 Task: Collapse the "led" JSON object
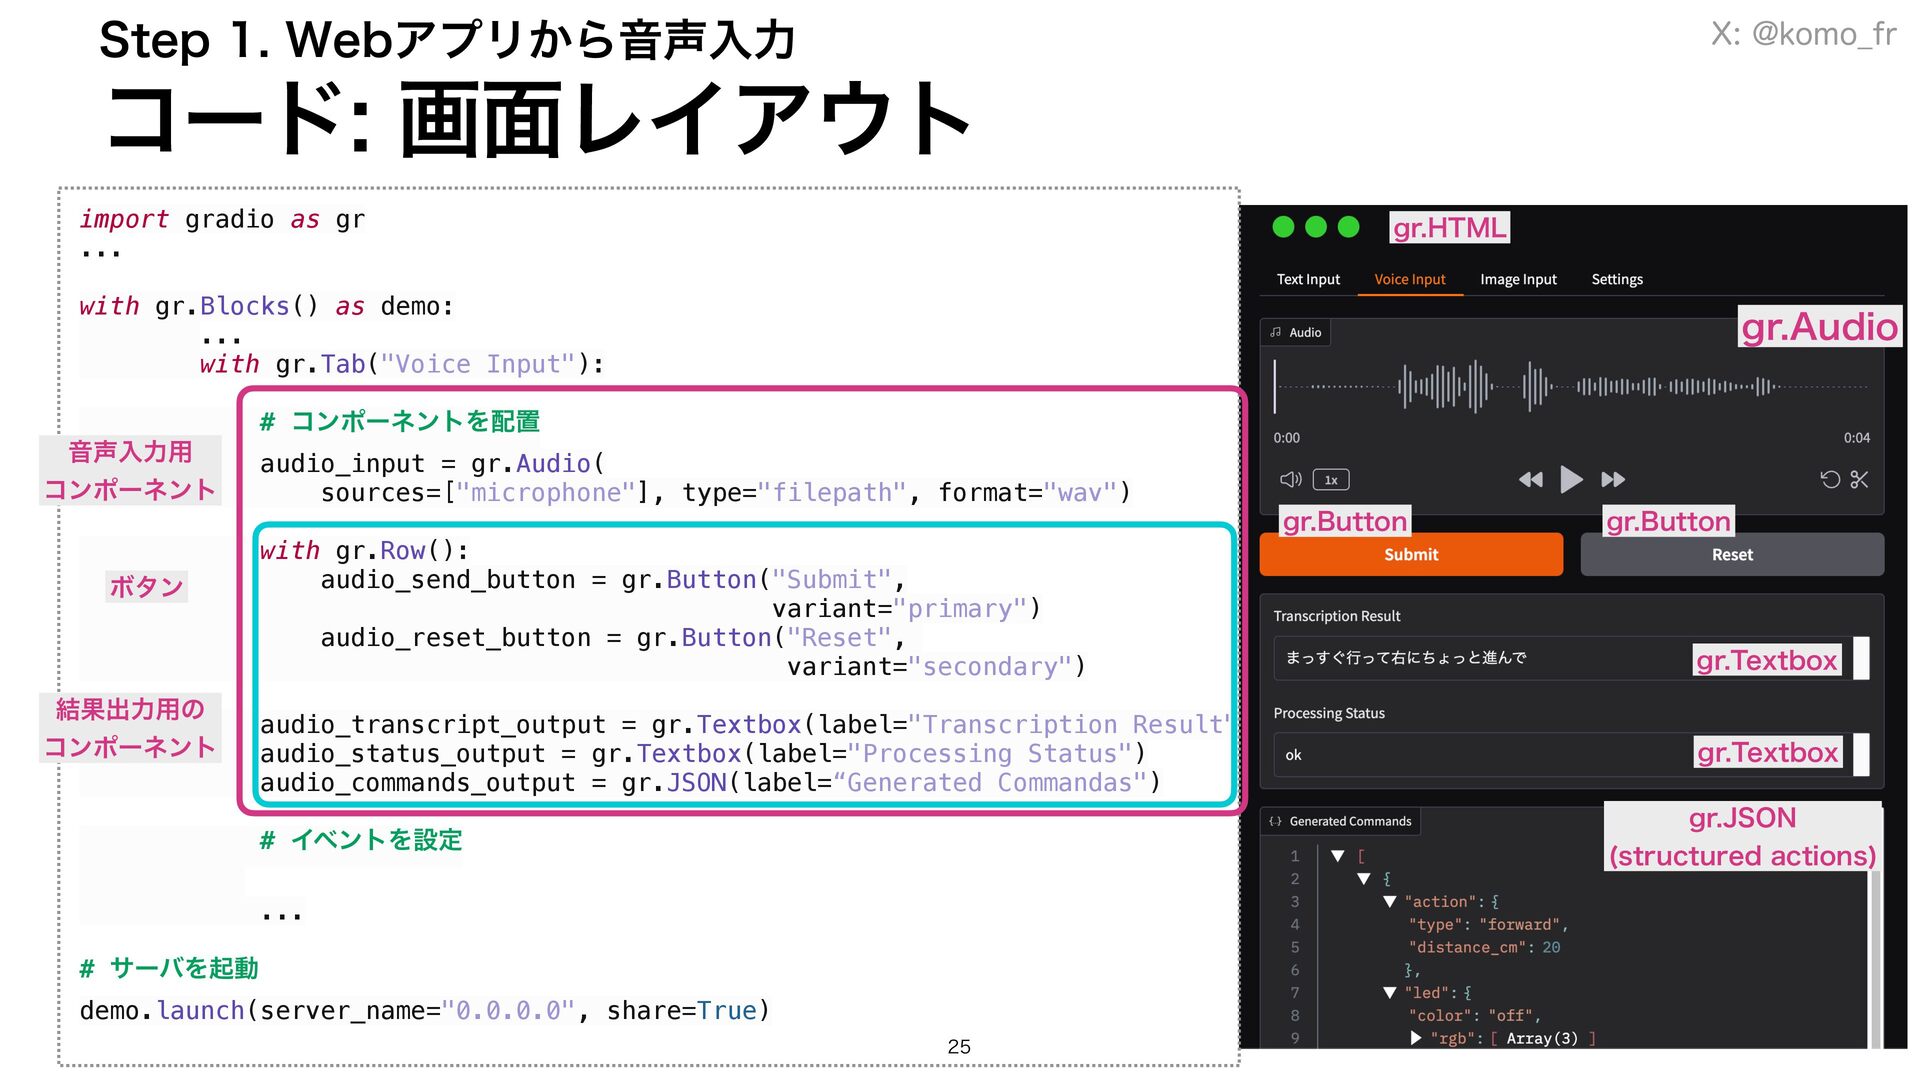pyautogui.click(x=1389, y=993)
